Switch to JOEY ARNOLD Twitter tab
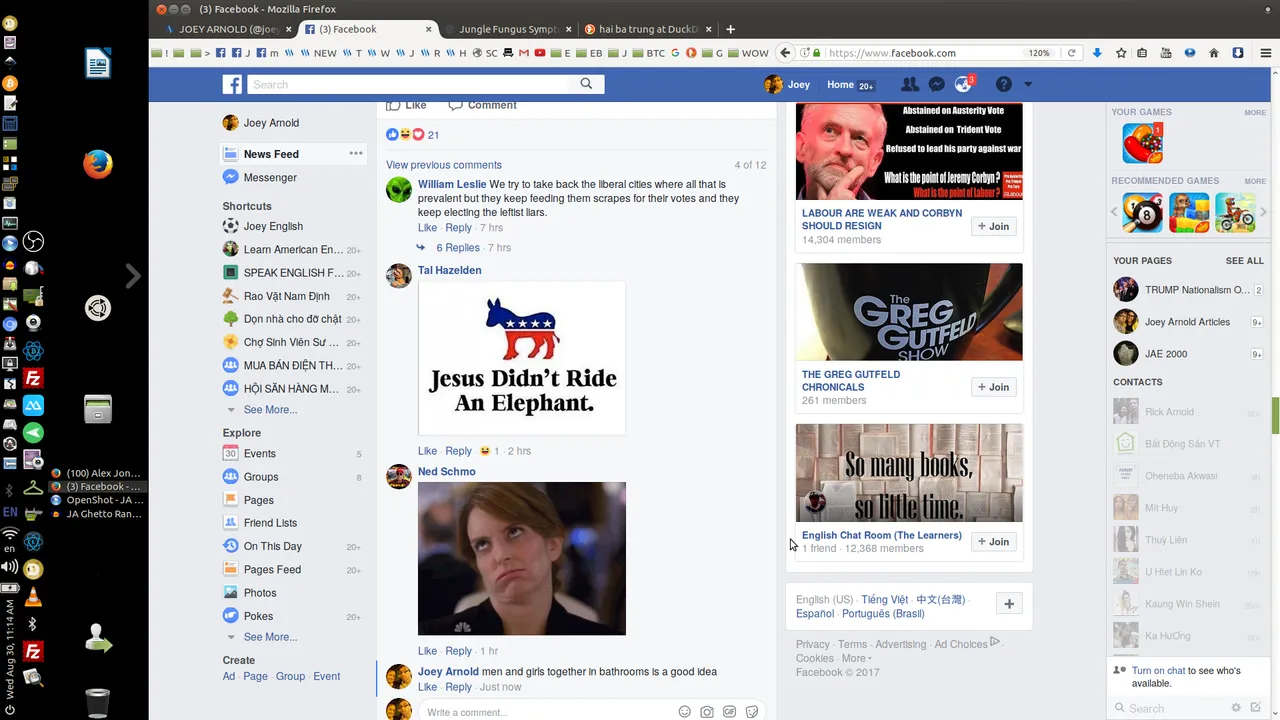Screen dimensions: 1280x720 [x=227, y=29]
